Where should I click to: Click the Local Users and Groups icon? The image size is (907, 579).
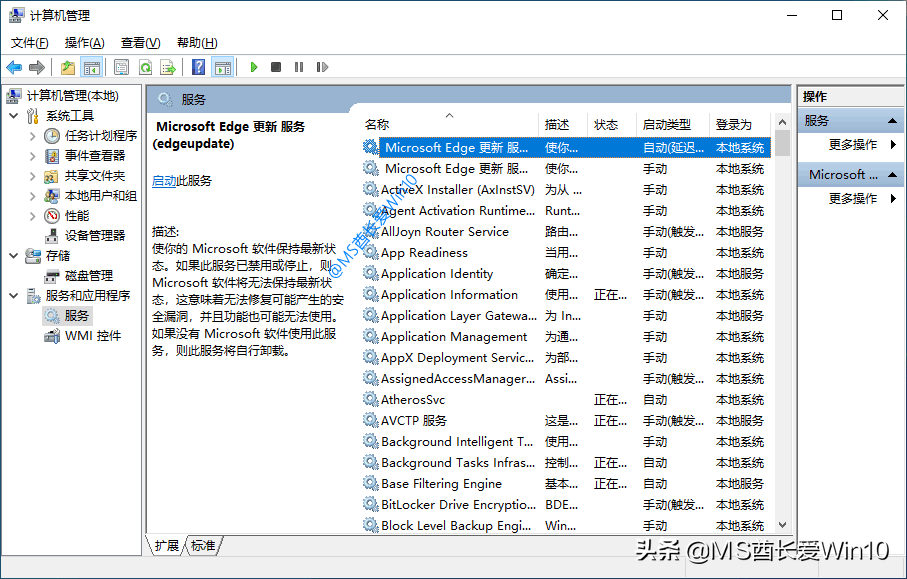tap(52, 196)
